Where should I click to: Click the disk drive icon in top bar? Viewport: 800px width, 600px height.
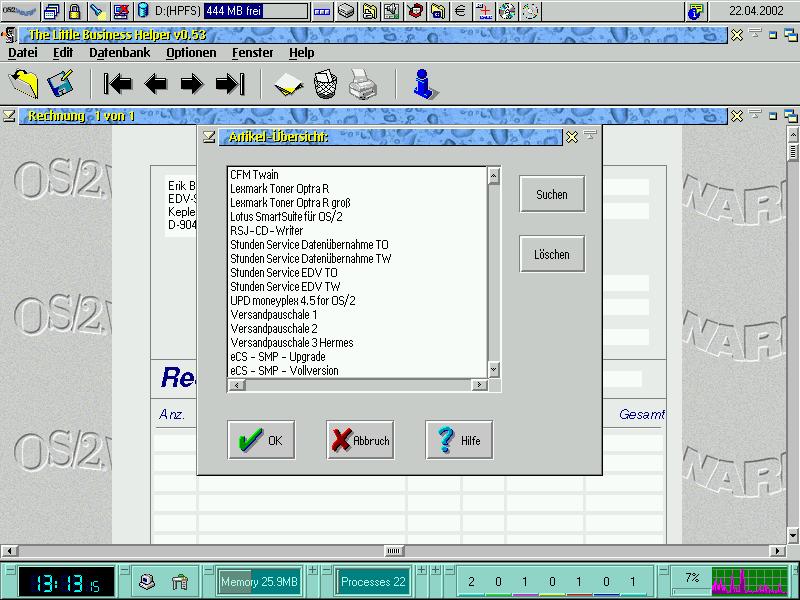(346, 11)
